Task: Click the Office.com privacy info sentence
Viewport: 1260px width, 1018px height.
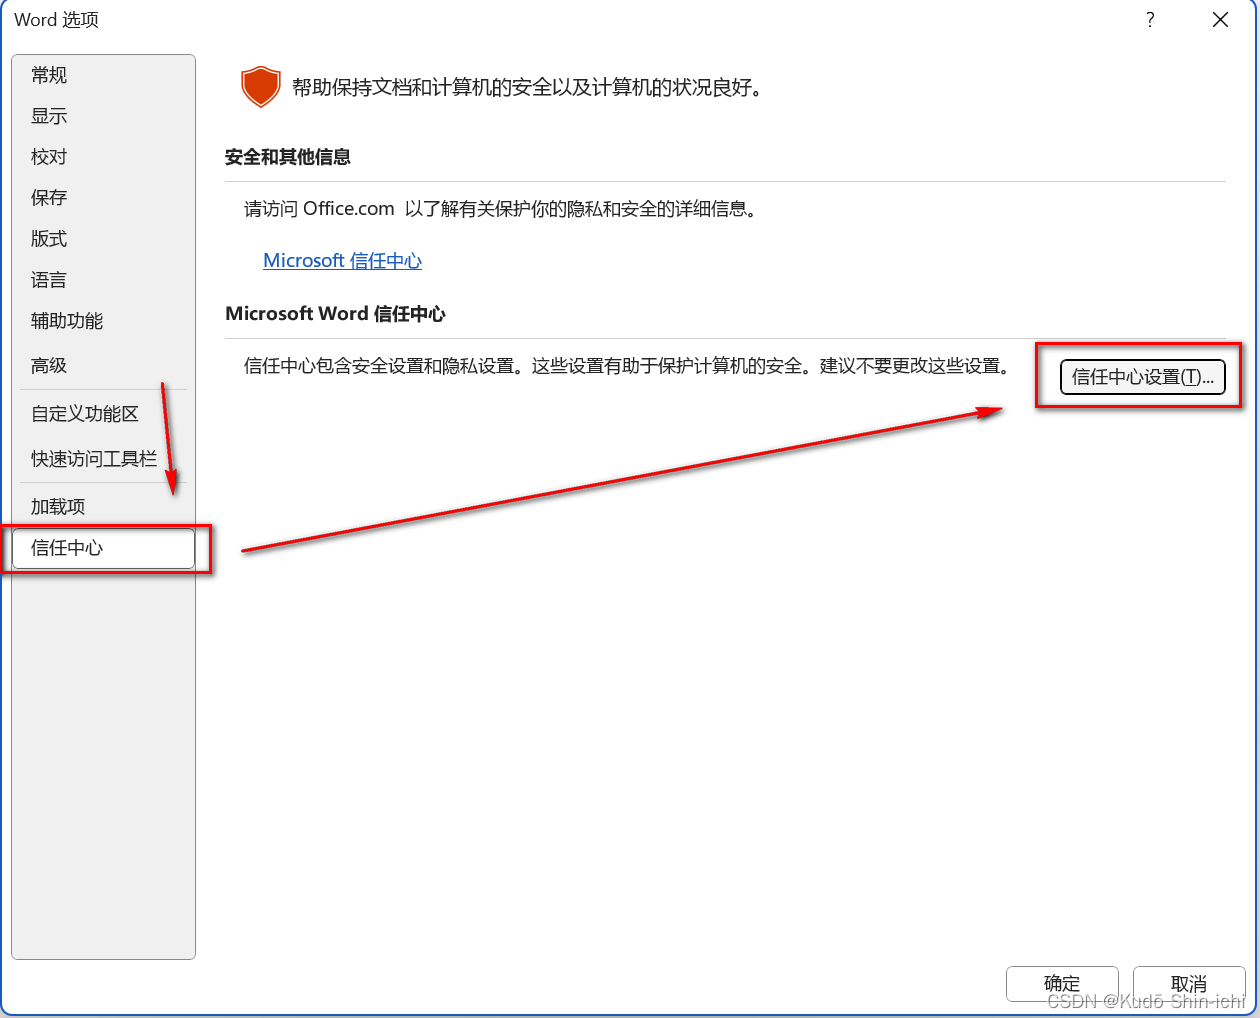Action: click(x=500, y=209)
